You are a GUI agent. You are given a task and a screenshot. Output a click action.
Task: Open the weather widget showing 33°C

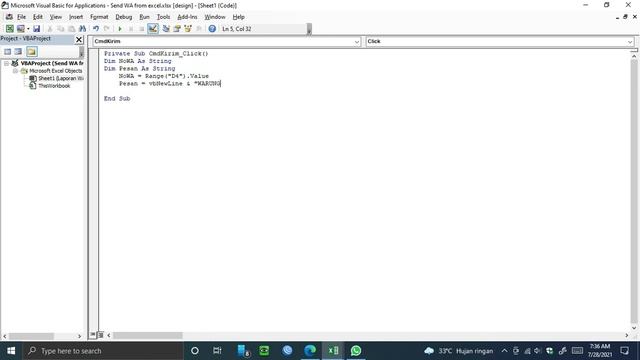point(458,351)
